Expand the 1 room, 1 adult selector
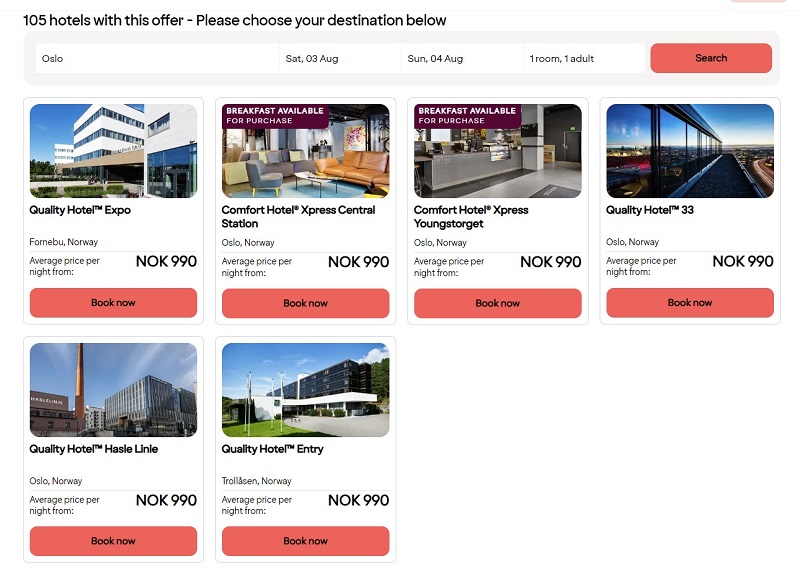This screenshot has height=574, width=800. pos(584,58)
